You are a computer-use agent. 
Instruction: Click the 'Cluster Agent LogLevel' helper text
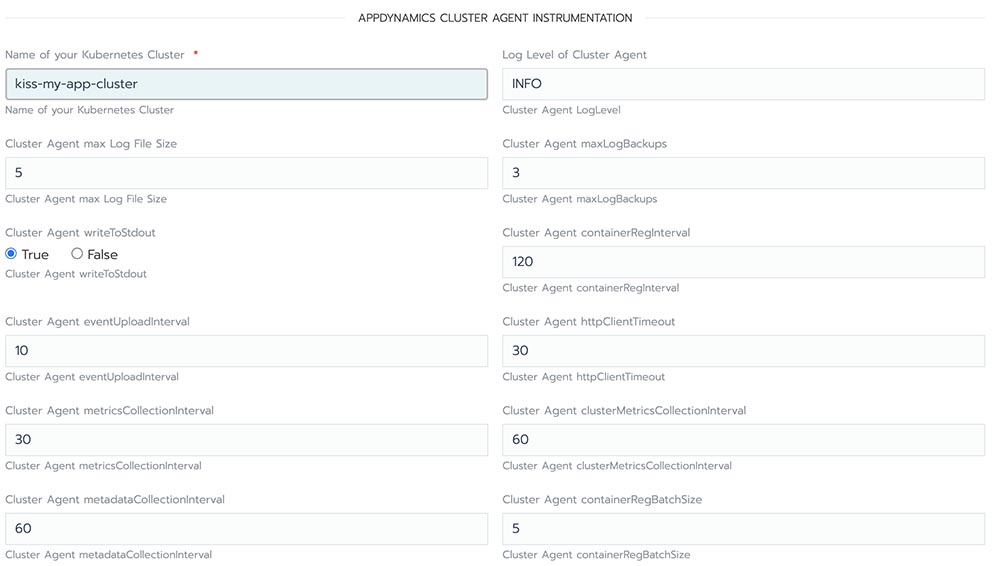561,110
